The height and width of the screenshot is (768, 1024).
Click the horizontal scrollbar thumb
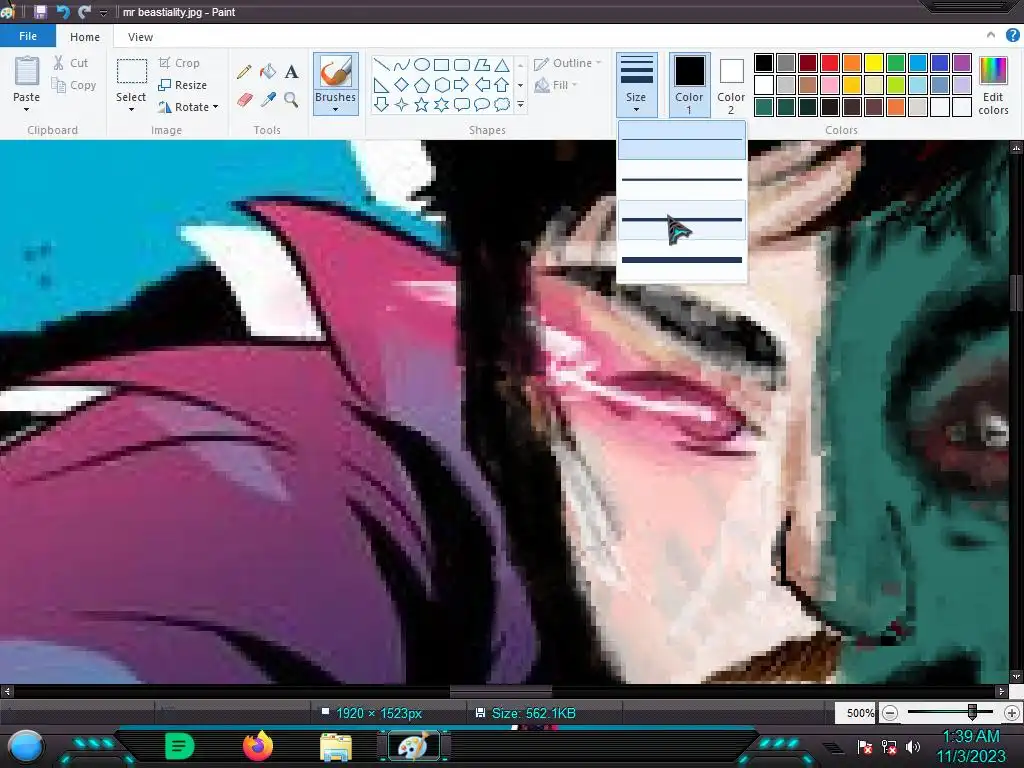501,690
